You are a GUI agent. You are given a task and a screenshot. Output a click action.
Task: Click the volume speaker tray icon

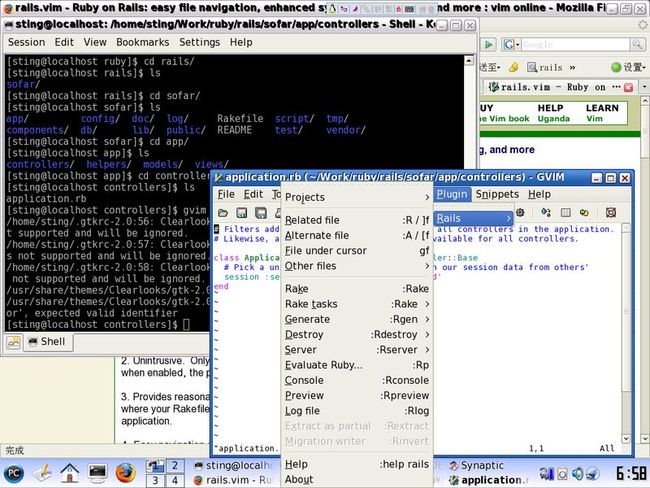click(578, 473)
